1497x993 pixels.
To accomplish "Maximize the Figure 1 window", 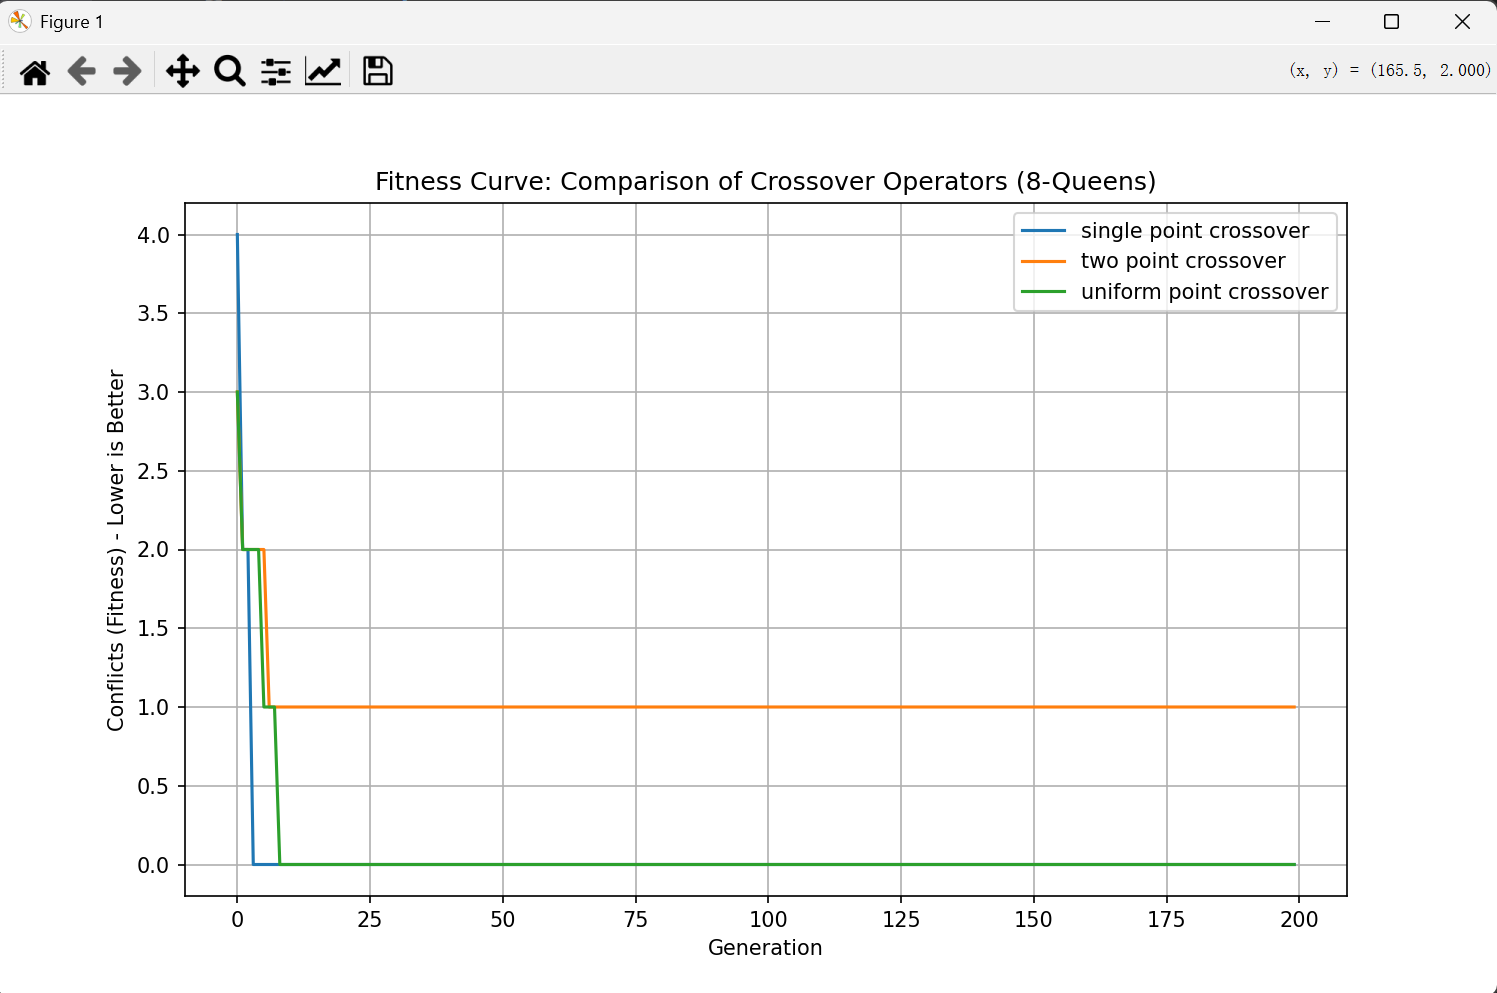I will (1391, 21).
